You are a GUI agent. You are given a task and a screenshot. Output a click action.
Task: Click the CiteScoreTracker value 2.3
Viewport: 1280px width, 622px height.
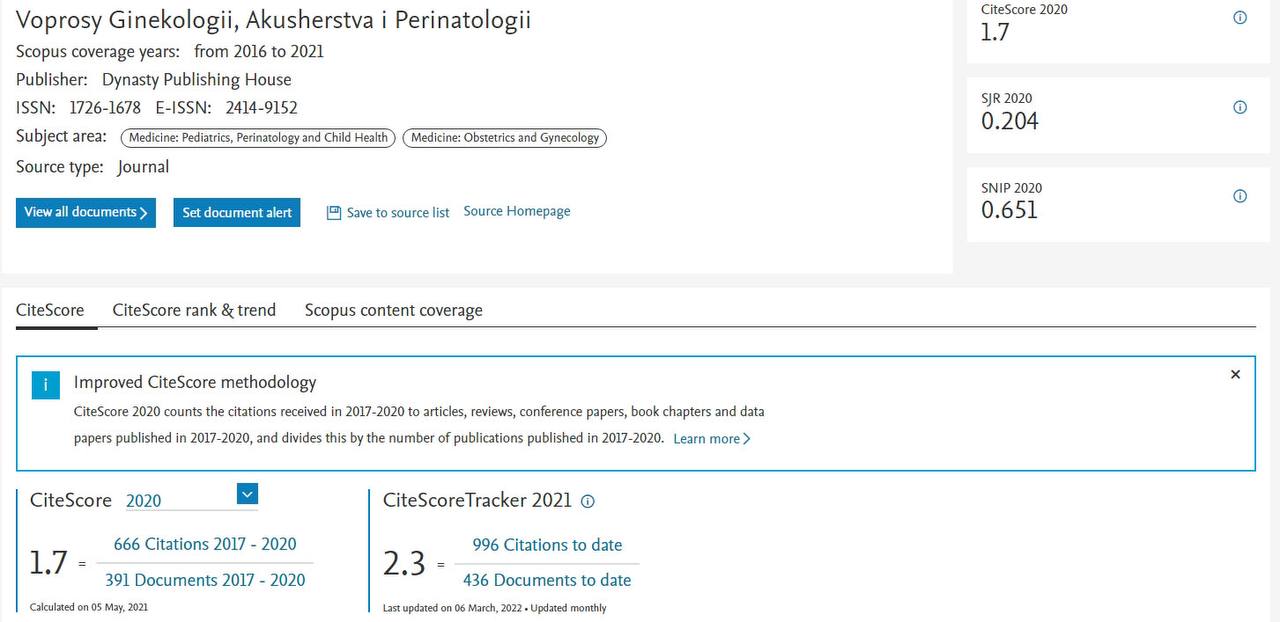tap(405, 564)
